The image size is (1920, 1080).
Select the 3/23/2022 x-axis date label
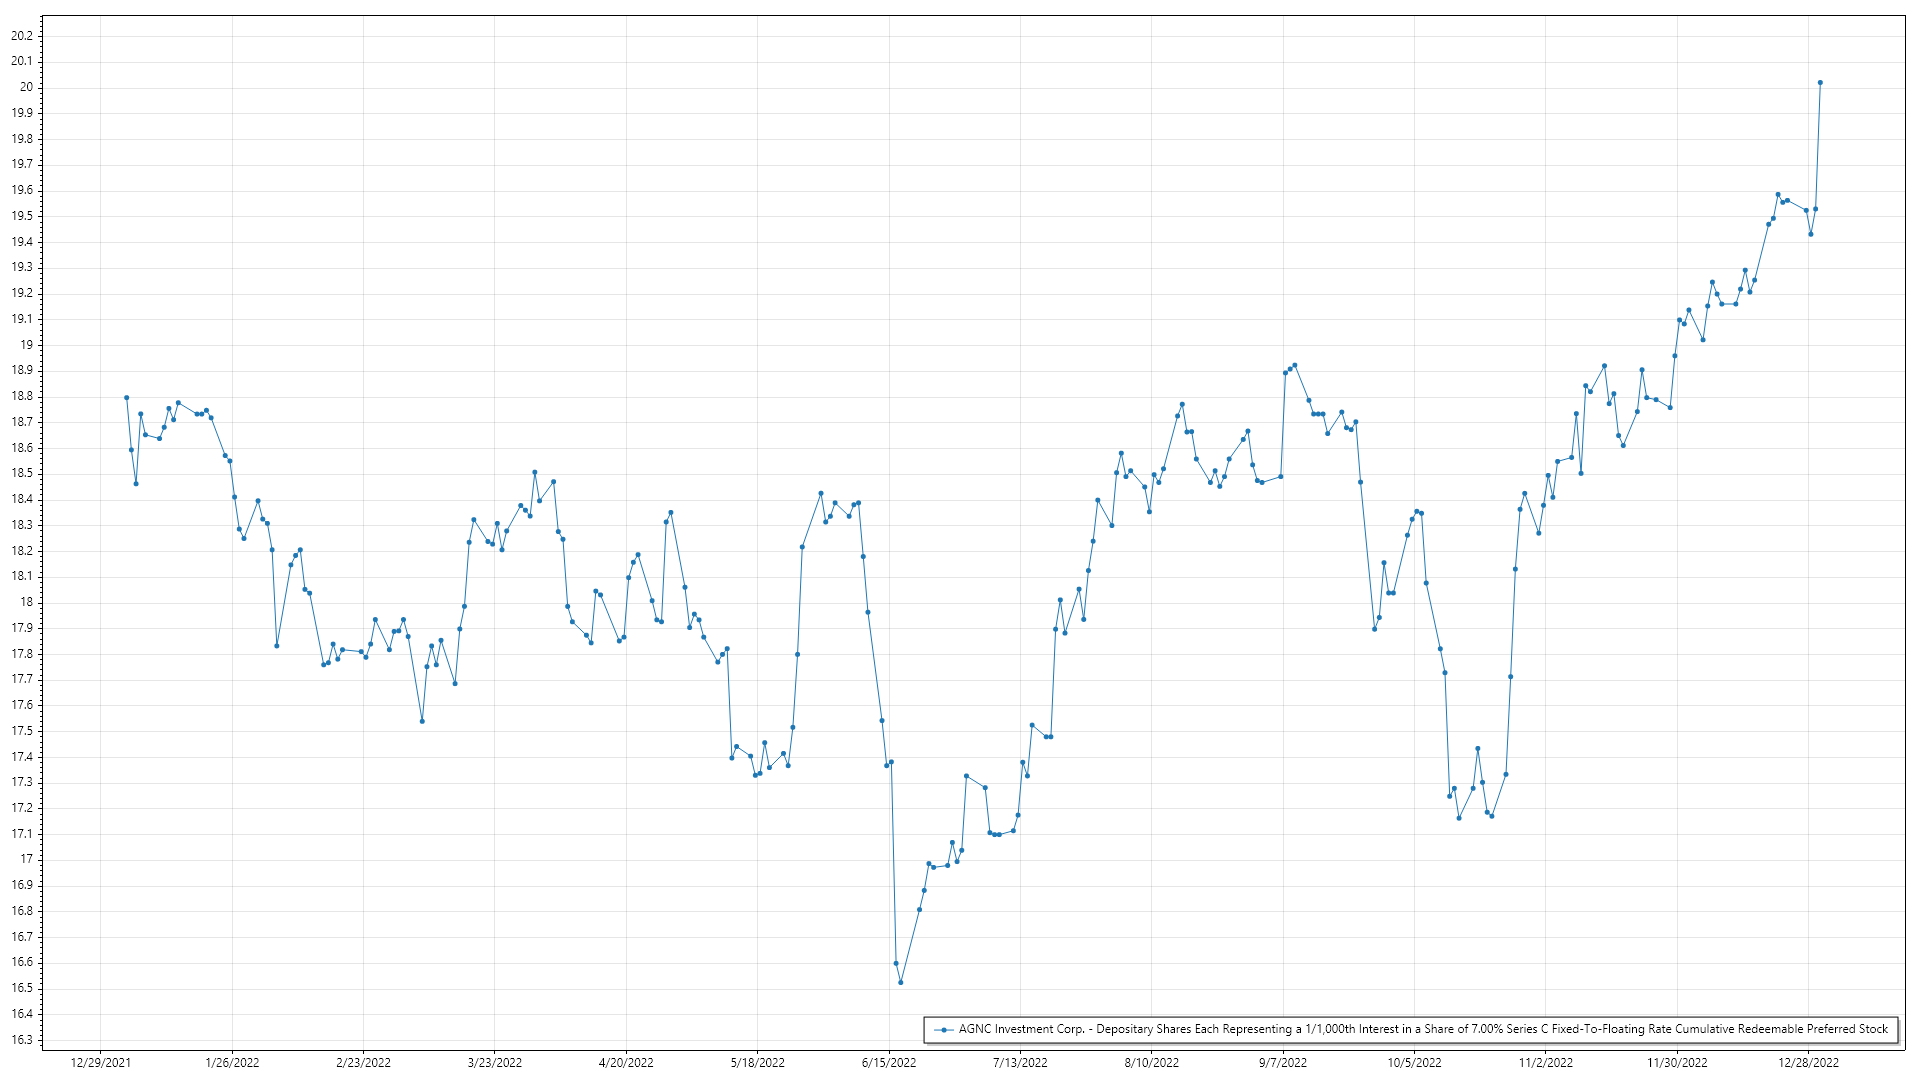click(495, 1063)
